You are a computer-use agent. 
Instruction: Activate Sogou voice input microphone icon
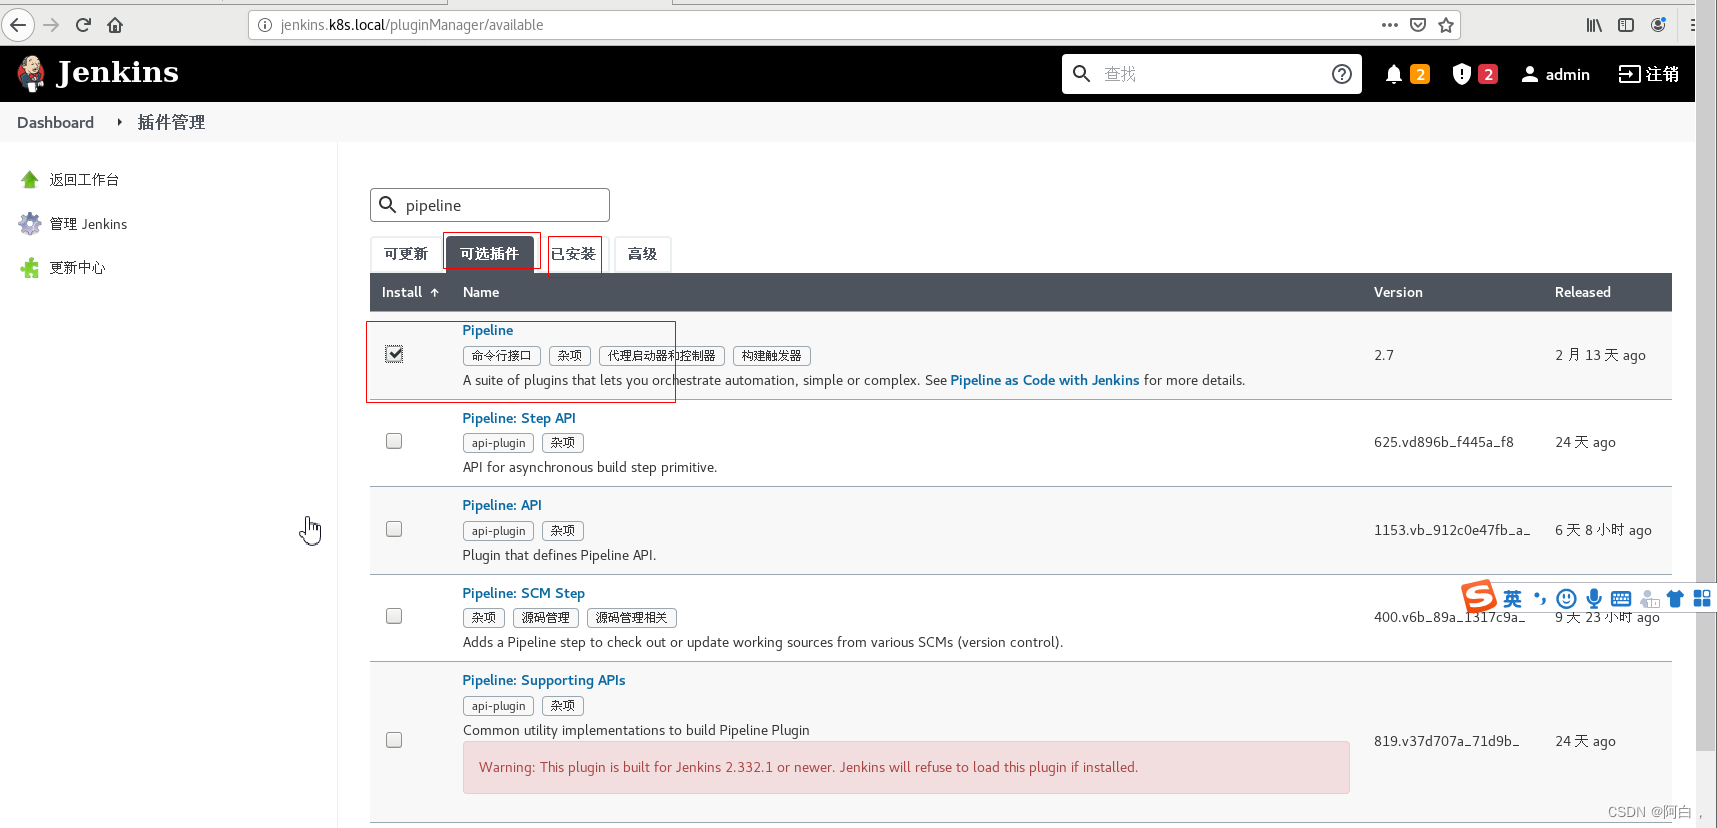pos(1594,599)
